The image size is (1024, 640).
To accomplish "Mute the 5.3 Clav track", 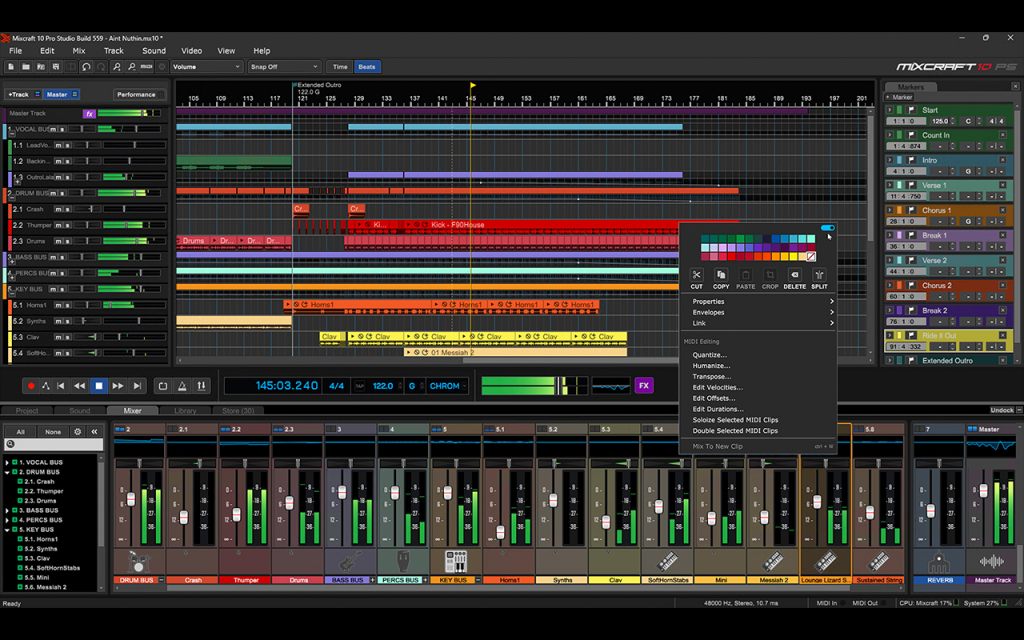I will click(58, 337).
